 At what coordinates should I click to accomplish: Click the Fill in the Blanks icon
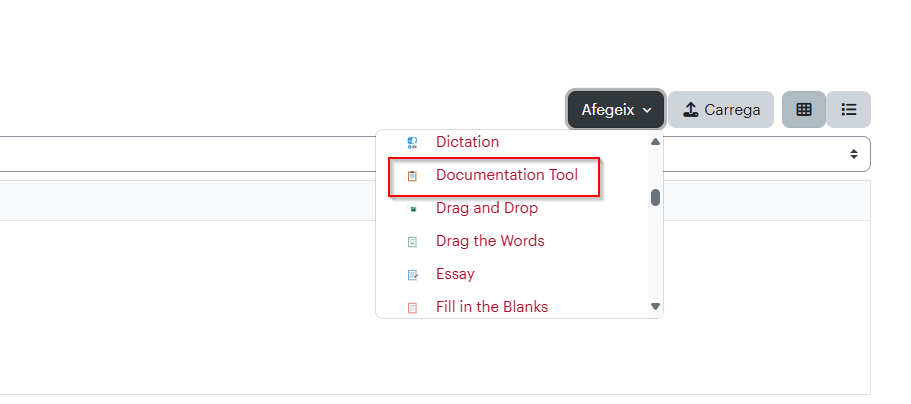pos(412,308)
